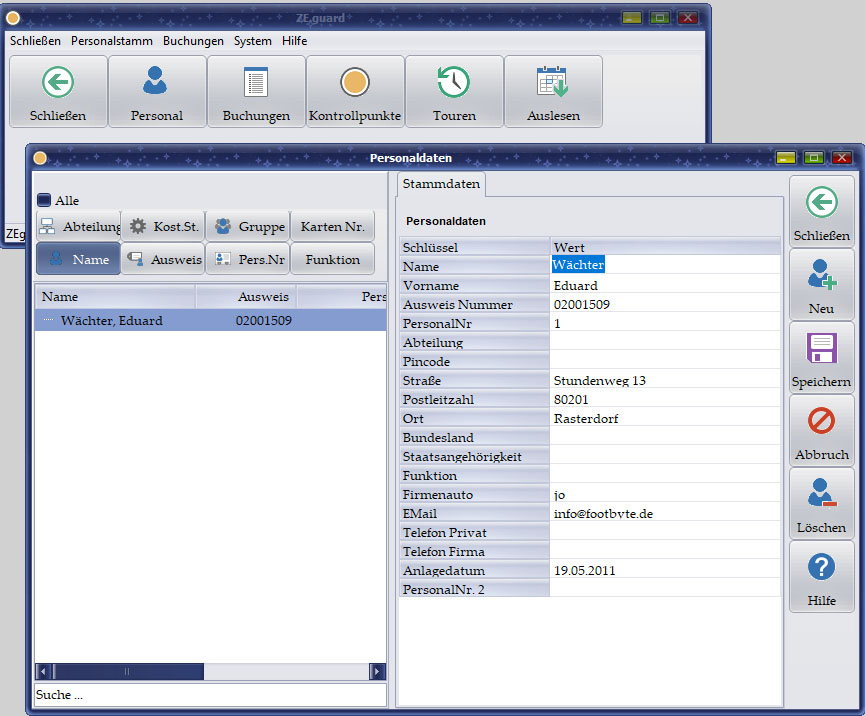Save the record with the Speichern icon
The image size is (865, 716).
(x=821, y=357)
